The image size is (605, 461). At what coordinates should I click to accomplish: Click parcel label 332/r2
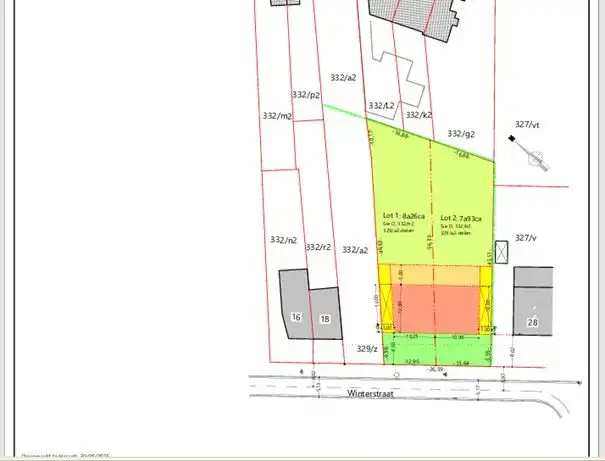(x=318, y=247)
